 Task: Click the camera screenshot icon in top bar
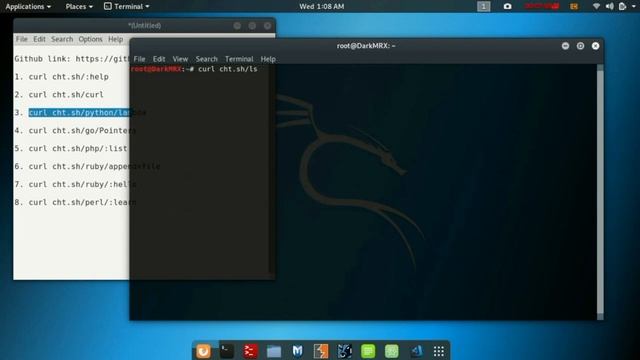[507, 6]
